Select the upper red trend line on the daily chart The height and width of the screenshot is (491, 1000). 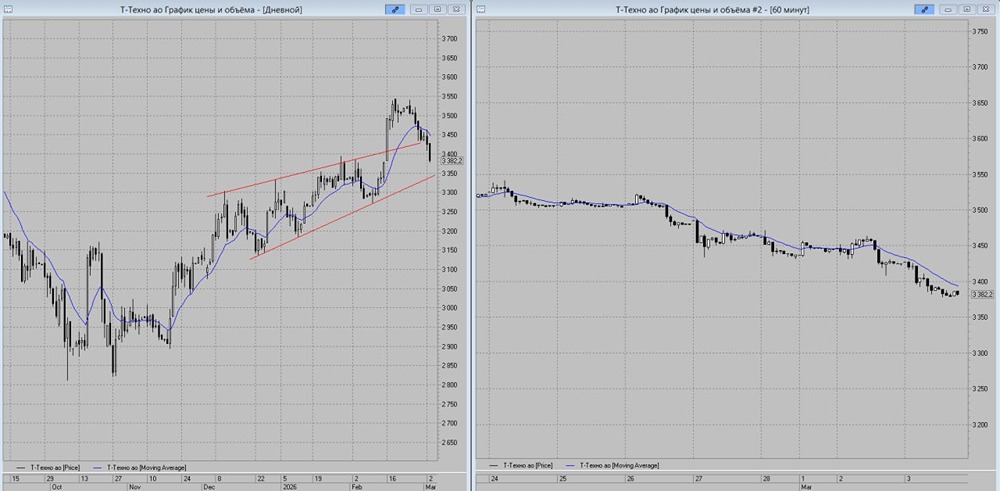pyautogui.click(x=300, y=178)
